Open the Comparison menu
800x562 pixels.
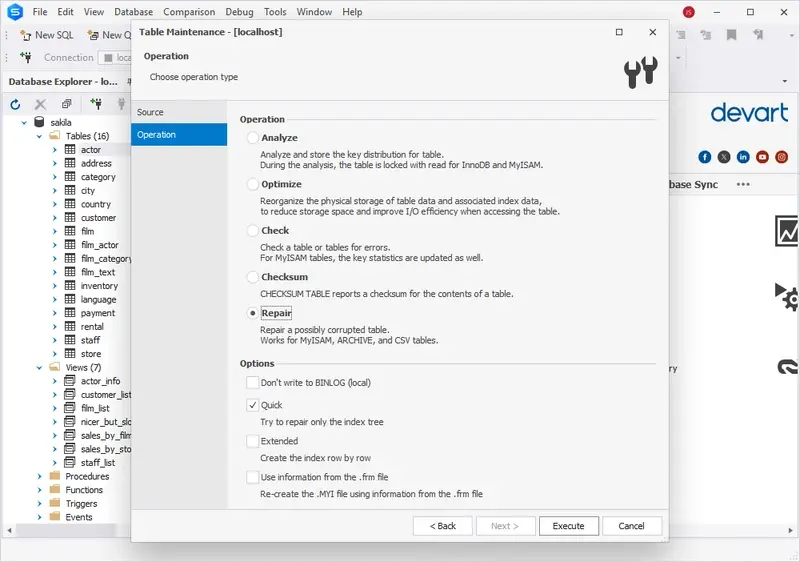tap(189, 12)
